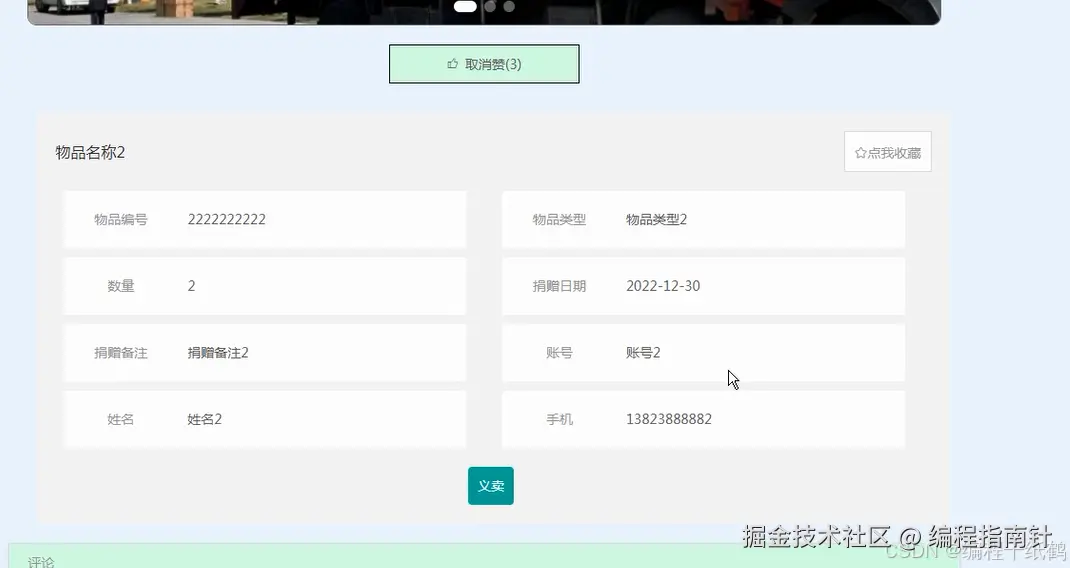Click the item number value 2222222222
This screenshot has height=568, width=1070.
click(227, 219)
